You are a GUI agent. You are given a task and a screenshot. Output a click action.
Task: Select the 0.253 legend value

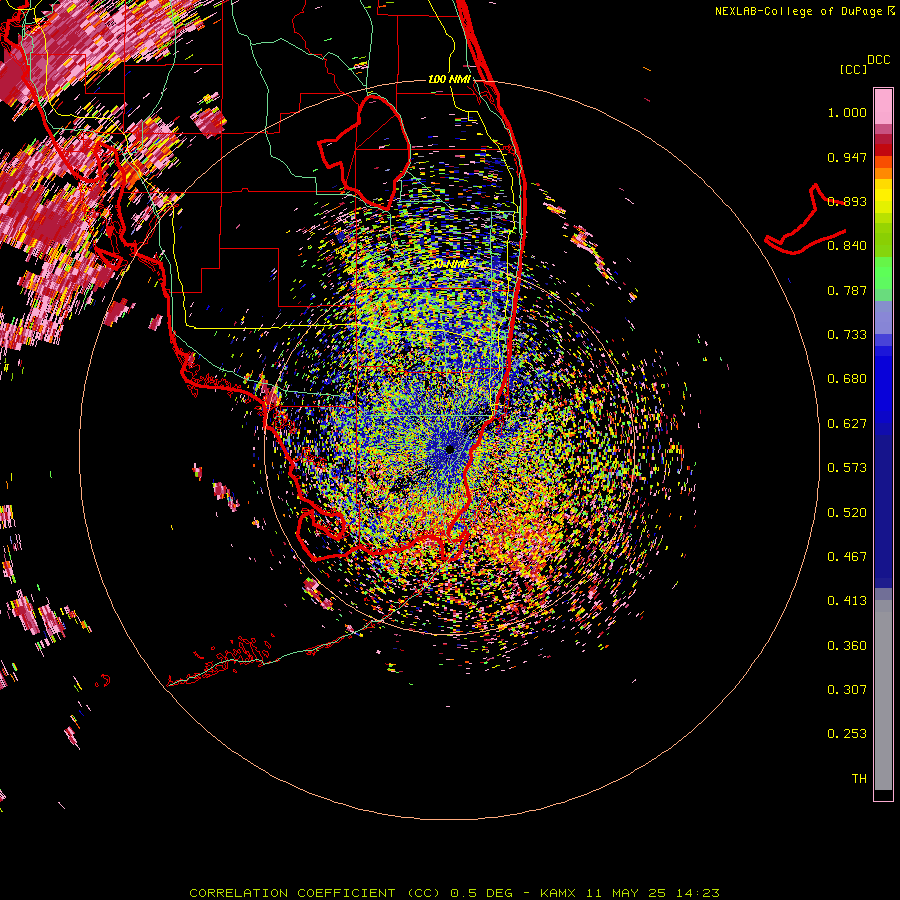(x=847, y=734)
